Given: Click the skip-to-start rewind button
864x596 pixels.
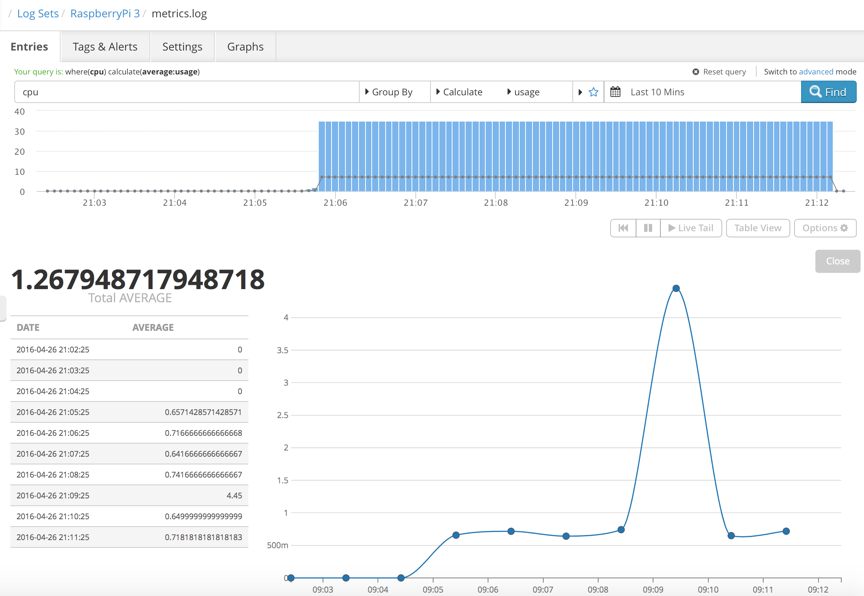Looking at the screenshot, I should (623, 228).
